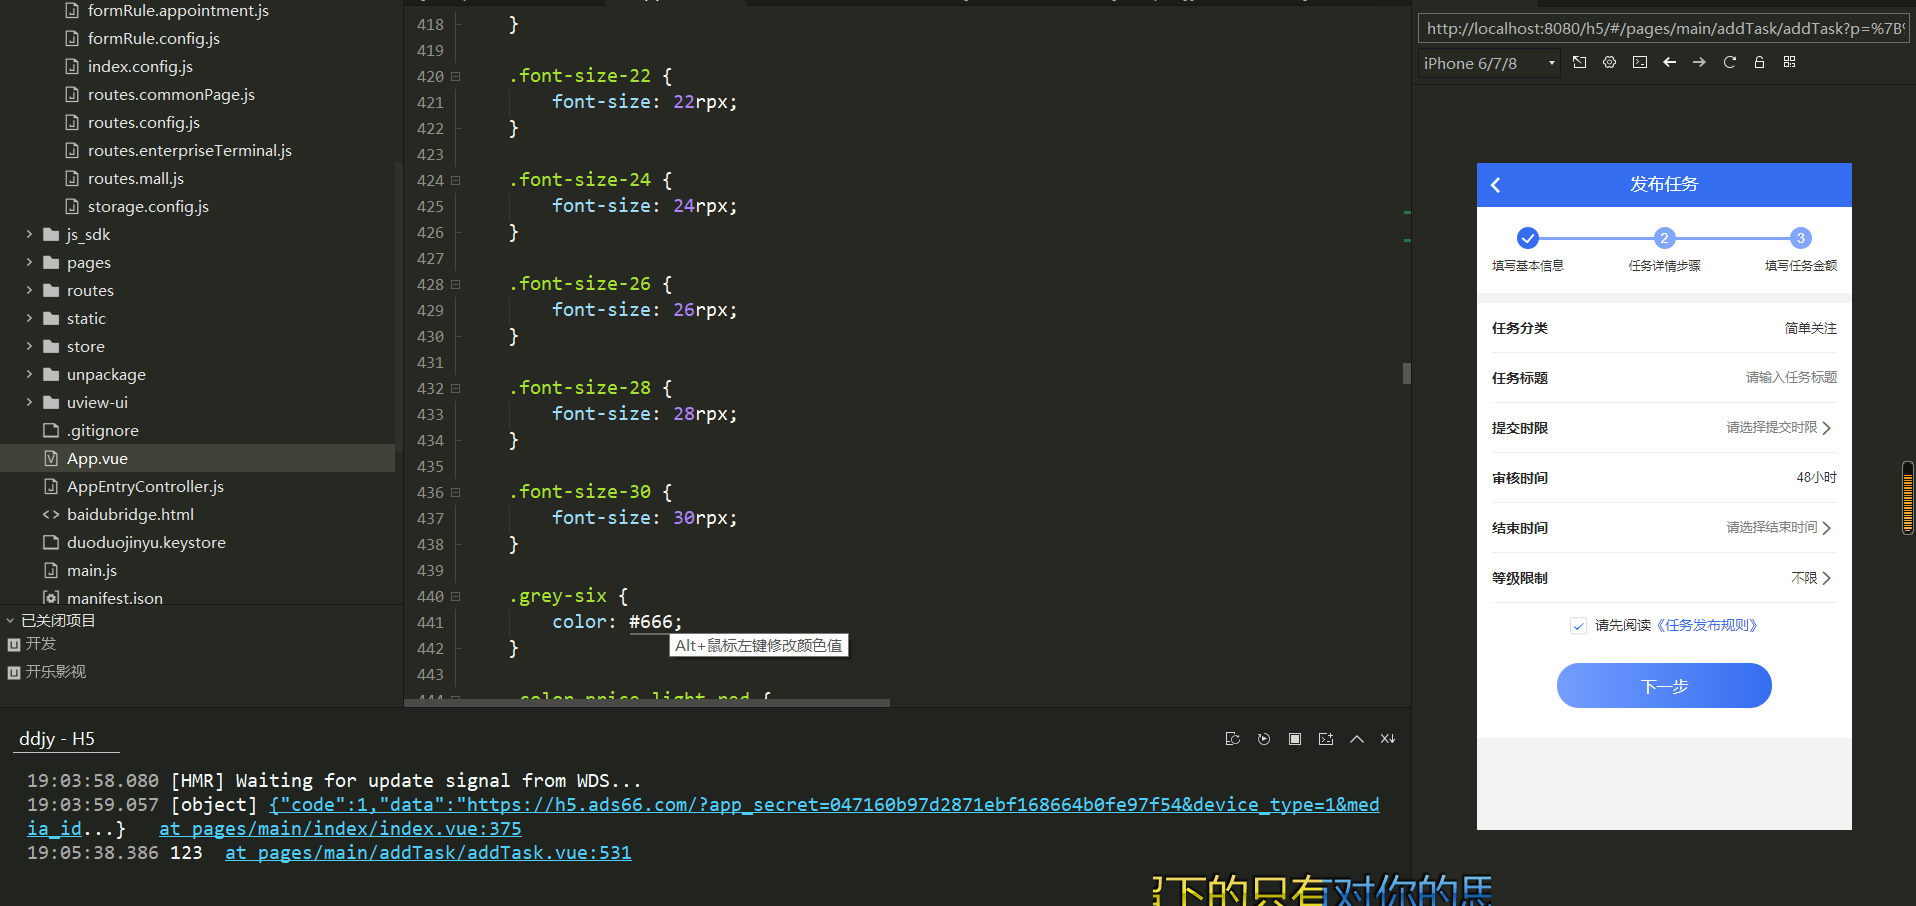Open the addTask.vue:531 console link

coord(428,853)
